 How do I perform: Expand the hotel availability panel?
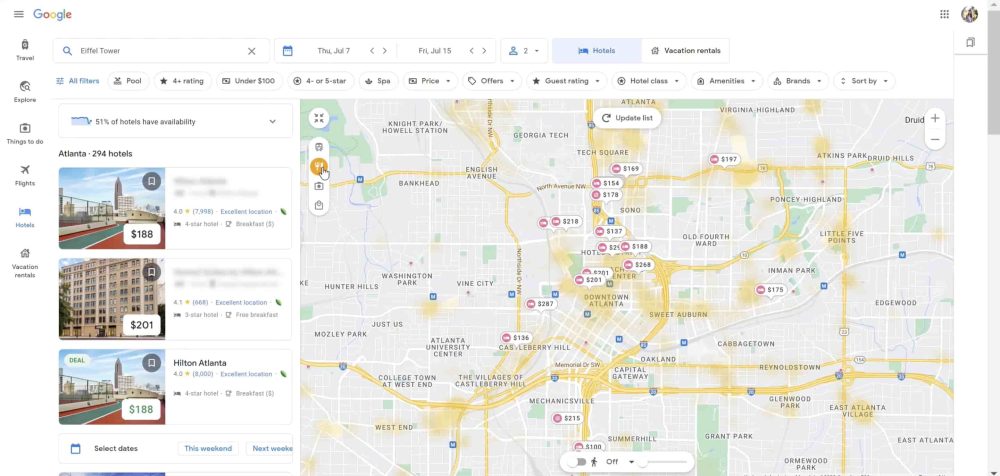(x=272, y=122)
